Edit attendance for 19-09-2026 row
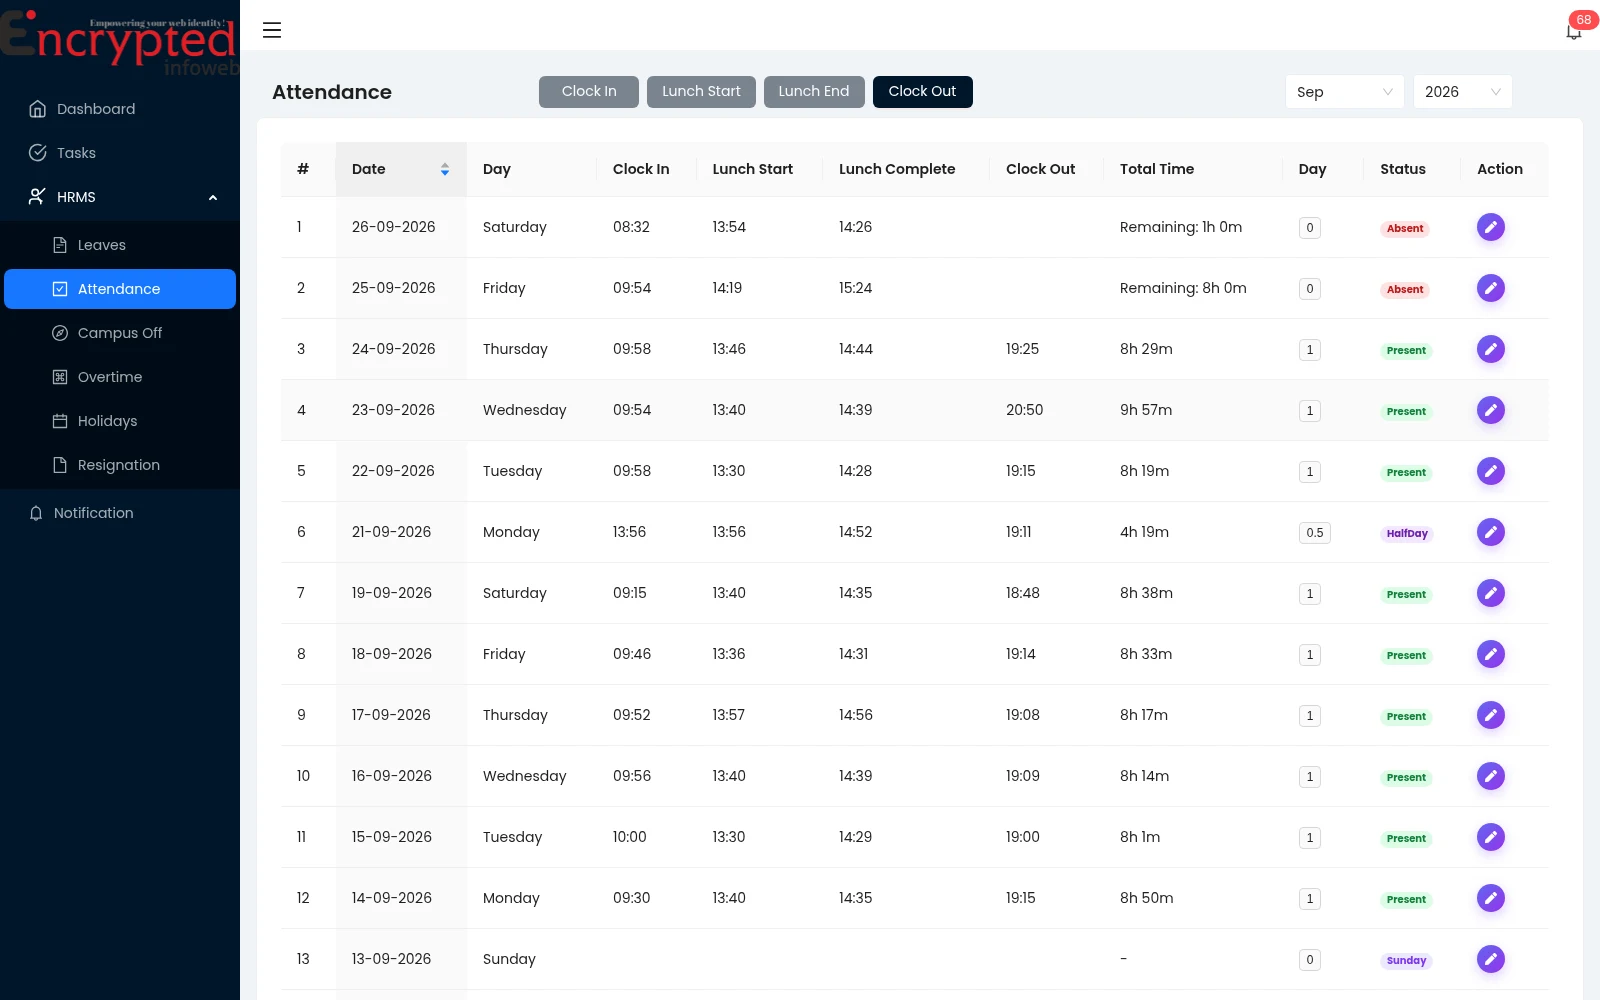Image resolution: width=1600 pixels, height=1000 pixels. (1490, 593)
